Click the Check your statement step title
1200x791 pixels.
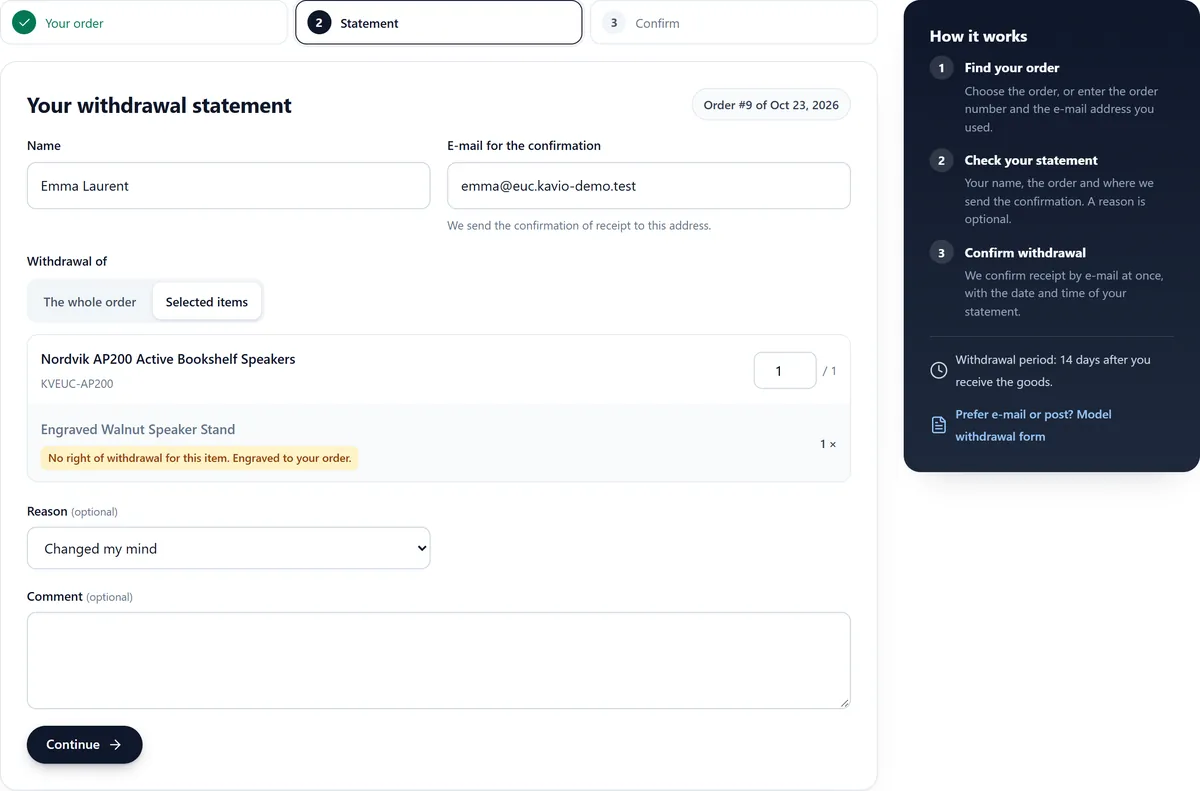point(1031,160)
